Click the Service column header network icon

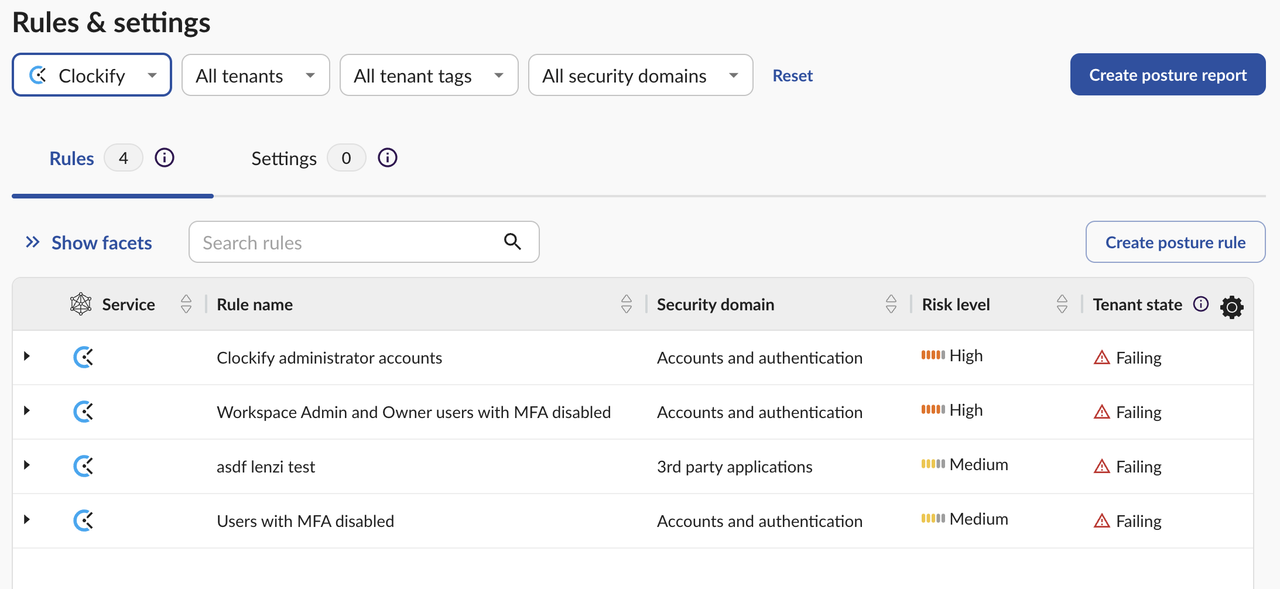(81, 304)
